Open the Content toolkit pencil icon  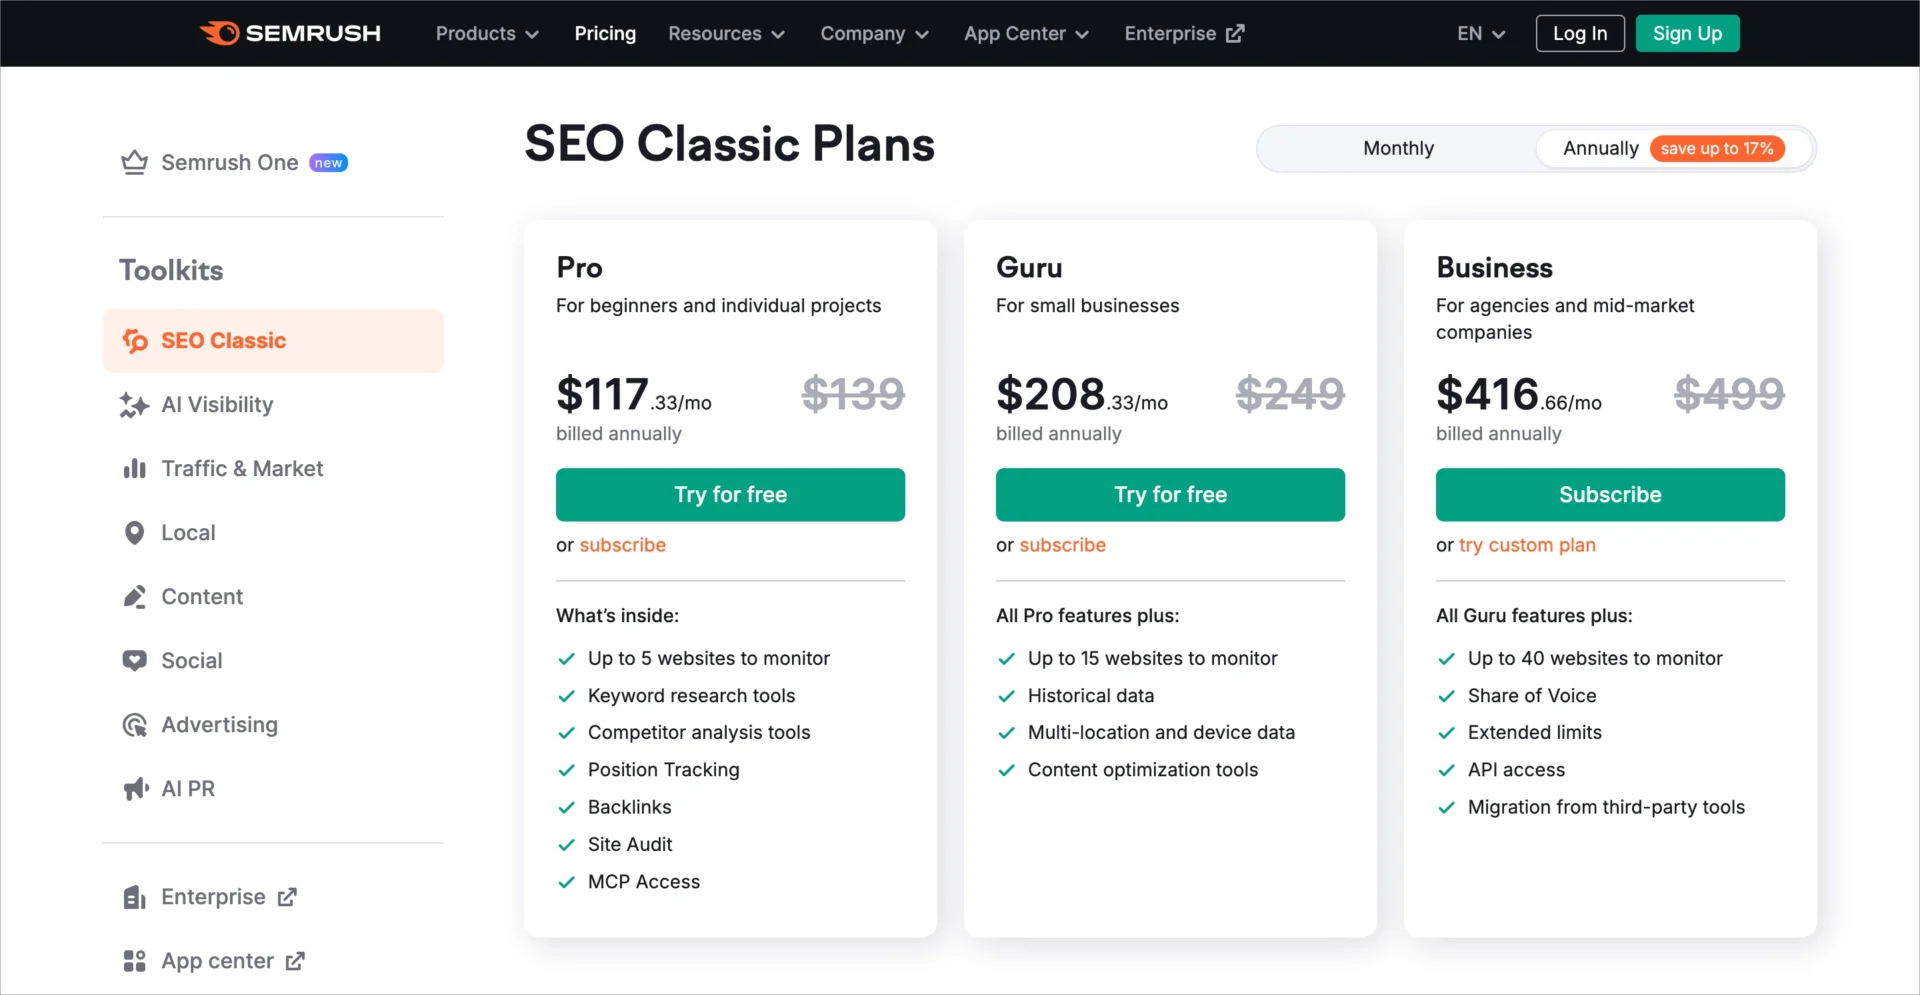(135, 597)
